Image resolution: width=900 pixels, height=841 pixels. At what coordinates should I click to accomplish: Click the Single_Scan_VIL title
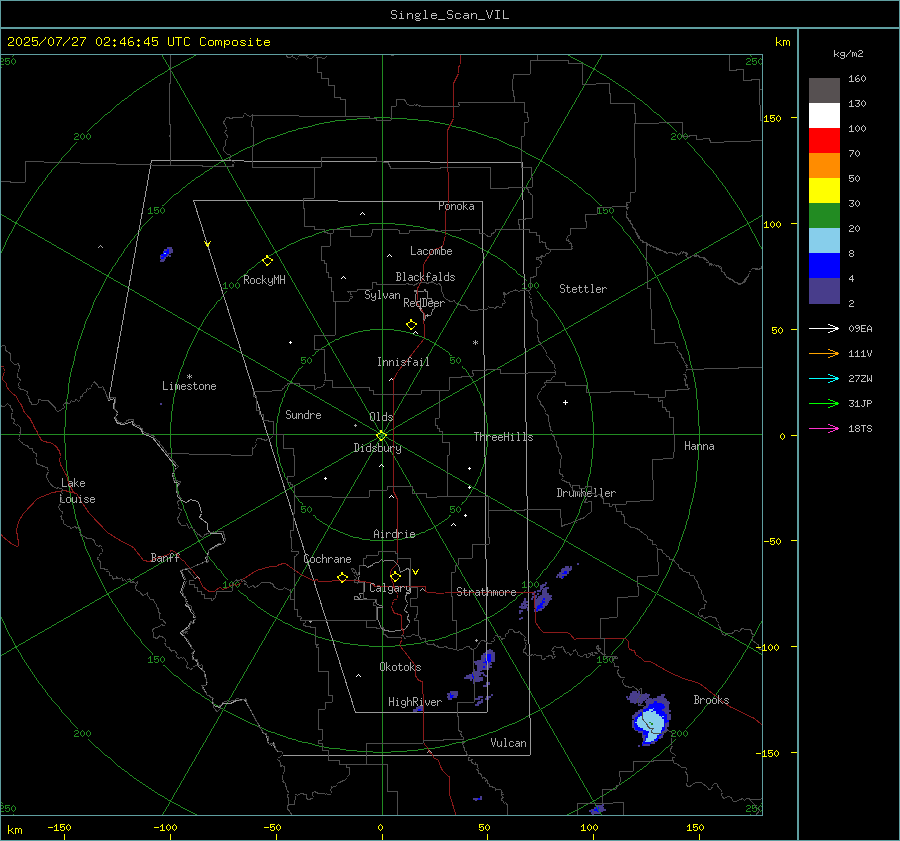(x=449, y=15)
